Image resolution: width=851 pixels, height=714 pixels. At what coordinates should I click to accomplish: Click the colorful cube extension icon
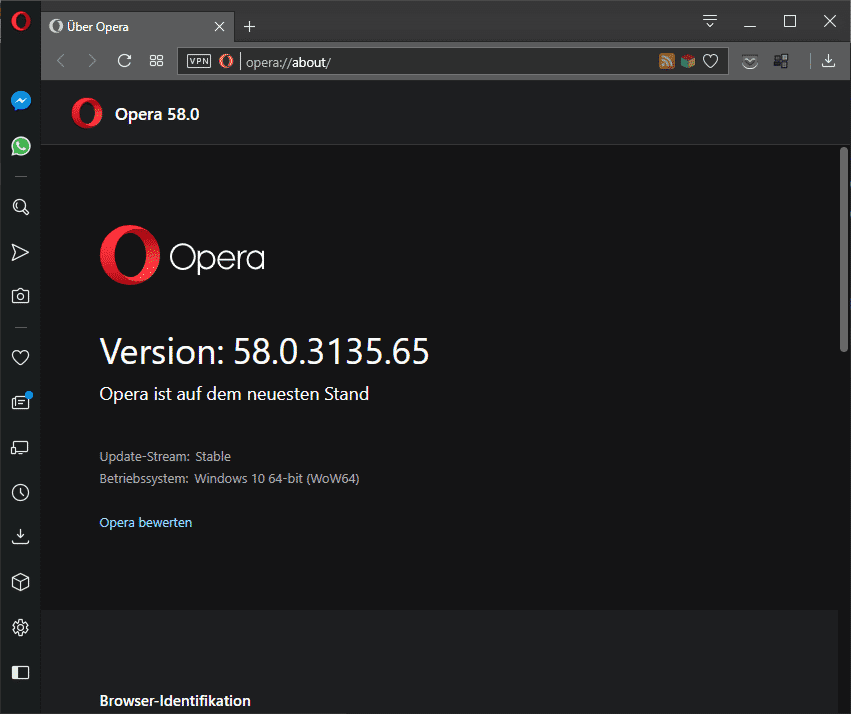(688, 61)
